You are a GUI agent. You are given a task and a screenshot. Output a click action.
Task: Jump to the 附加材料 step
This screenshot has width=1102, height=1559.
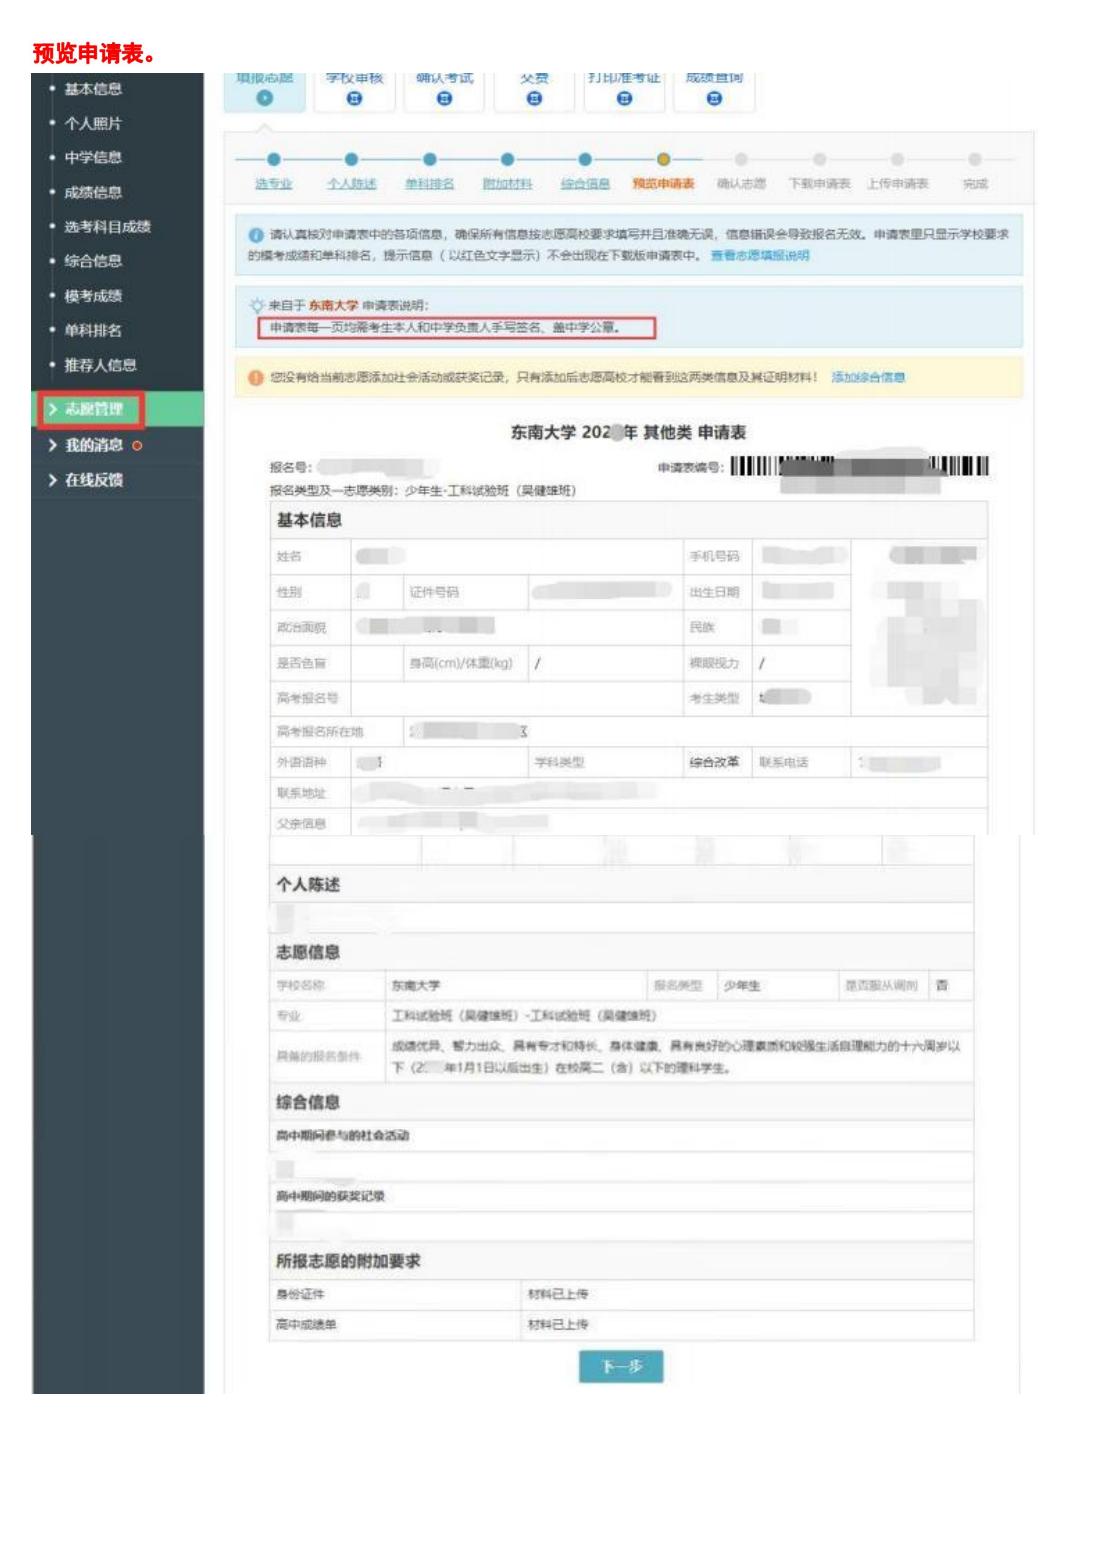(x=507, y=184)
